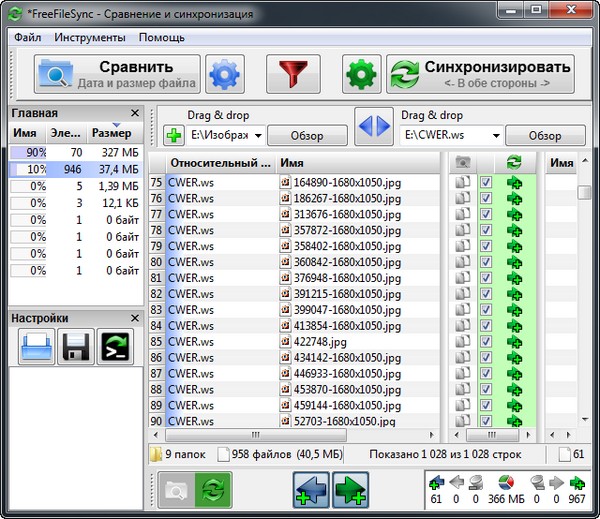Sort by the Размер column header

click(x=110, y=133)
